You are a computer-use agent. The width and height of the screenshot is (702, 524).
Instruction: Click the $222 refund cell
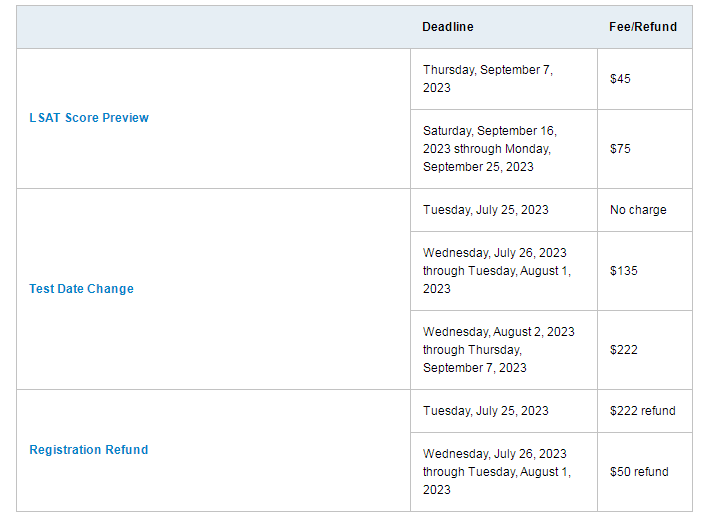[645, 411]
